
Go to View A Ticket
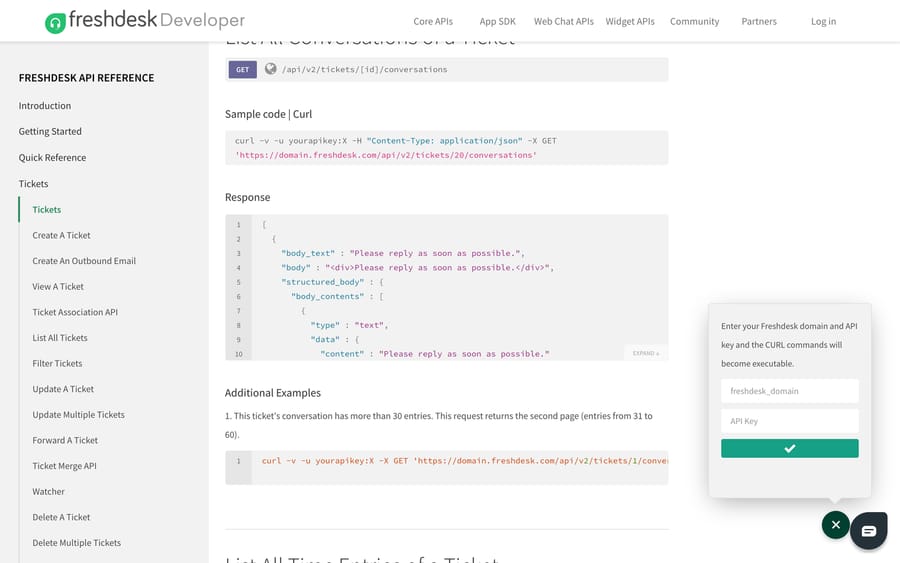coord(58,286)
